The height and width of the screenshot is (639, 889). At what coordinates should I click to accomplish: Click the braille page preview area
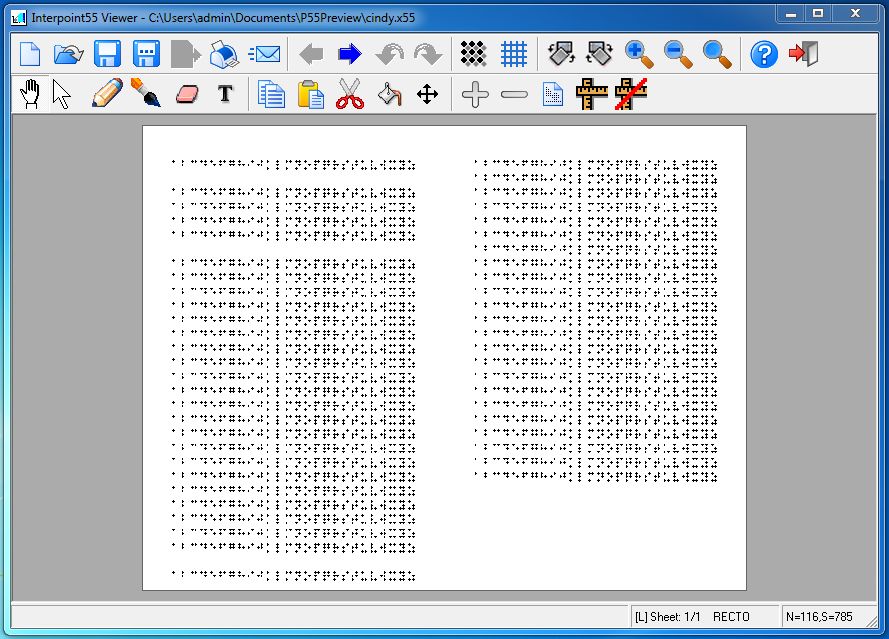click(444, 357)
